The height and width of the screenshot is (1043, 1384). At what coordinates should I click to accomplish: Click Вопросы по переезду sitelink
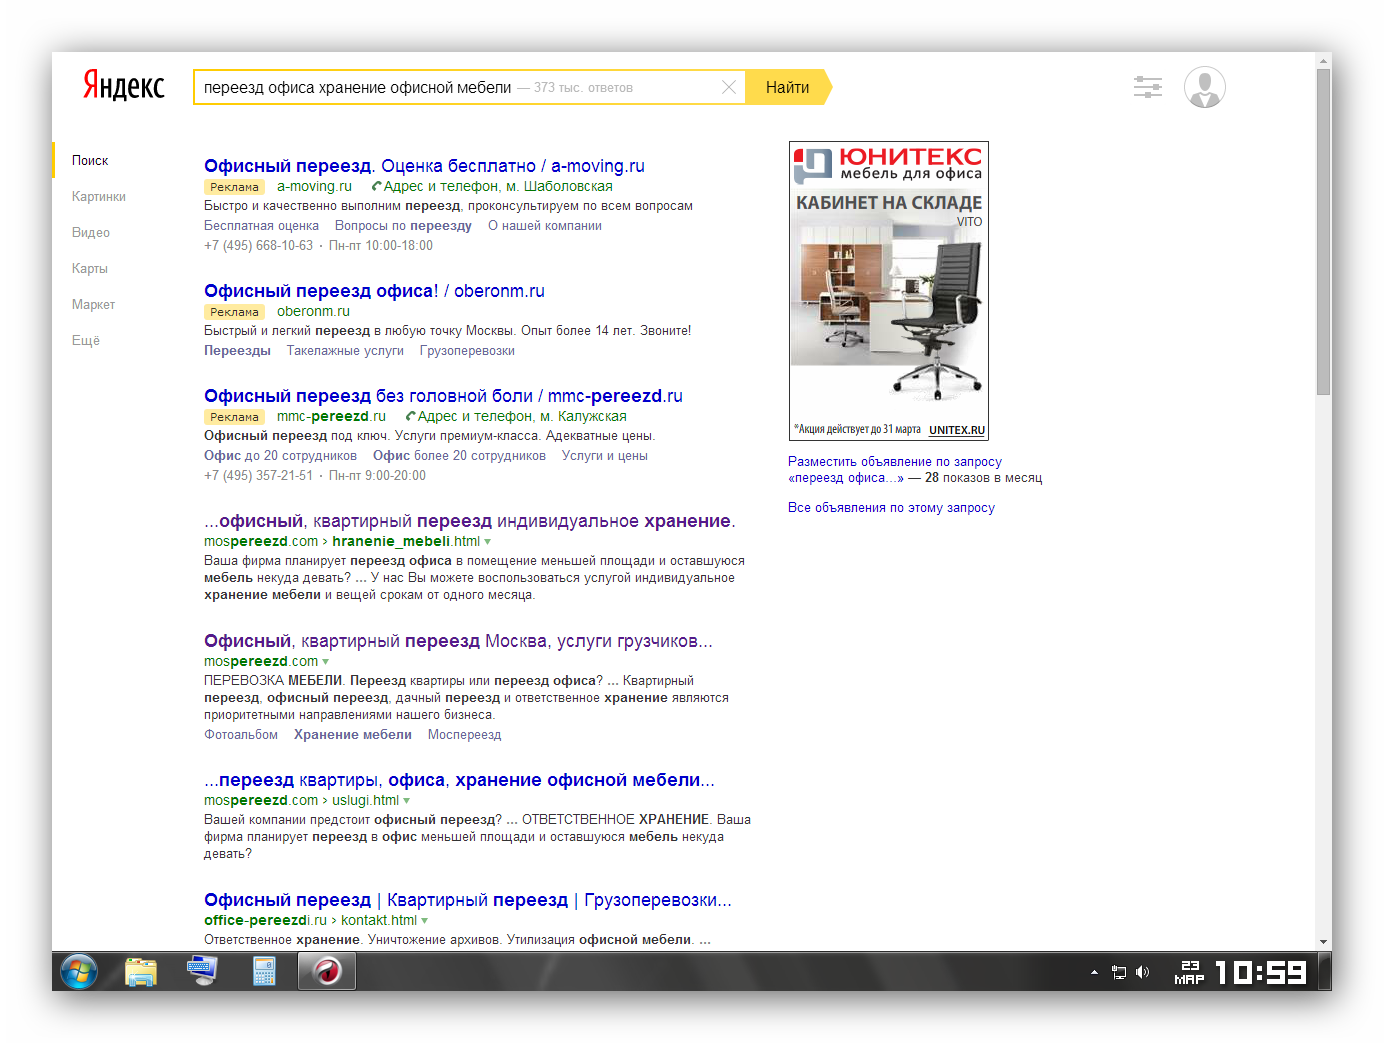coord(403,226)
